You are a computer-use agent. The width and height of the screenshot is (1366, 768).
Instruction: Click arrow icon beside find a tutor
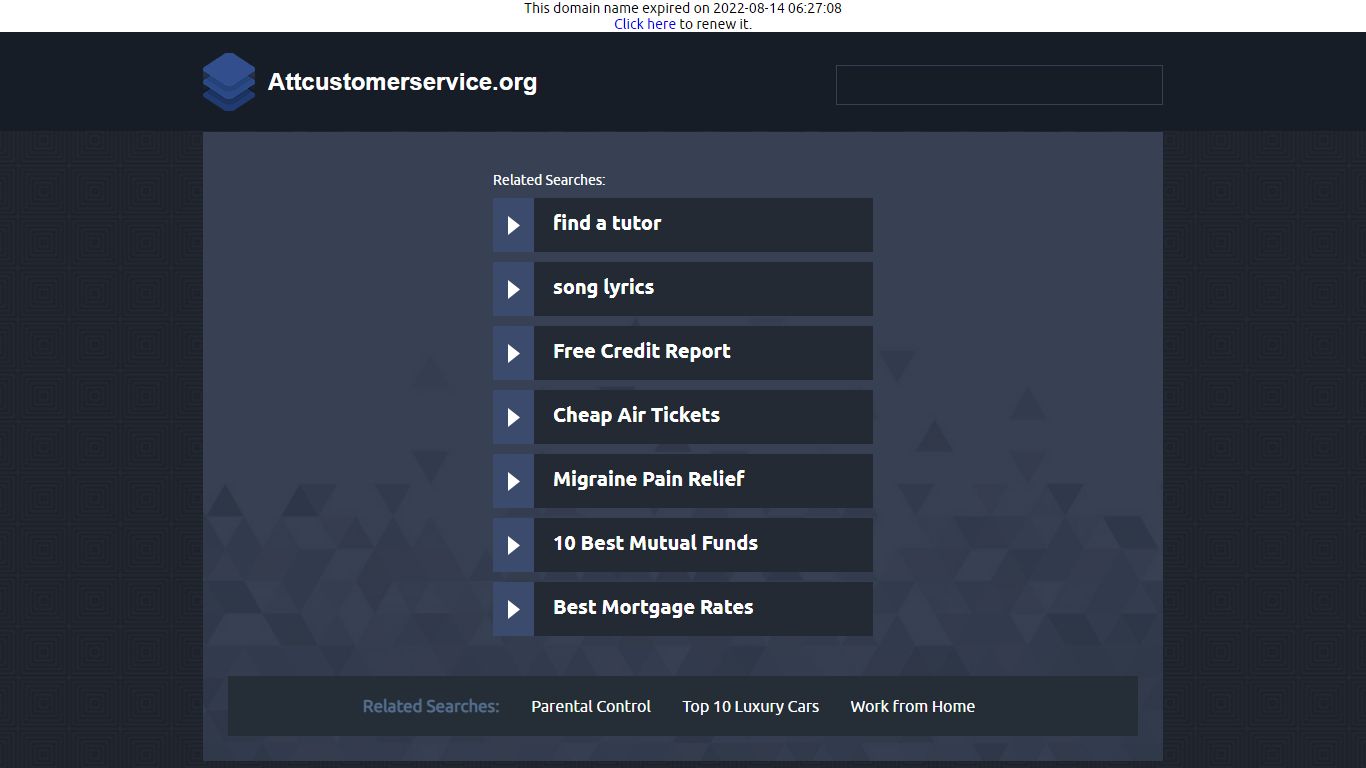pos(513,225)
